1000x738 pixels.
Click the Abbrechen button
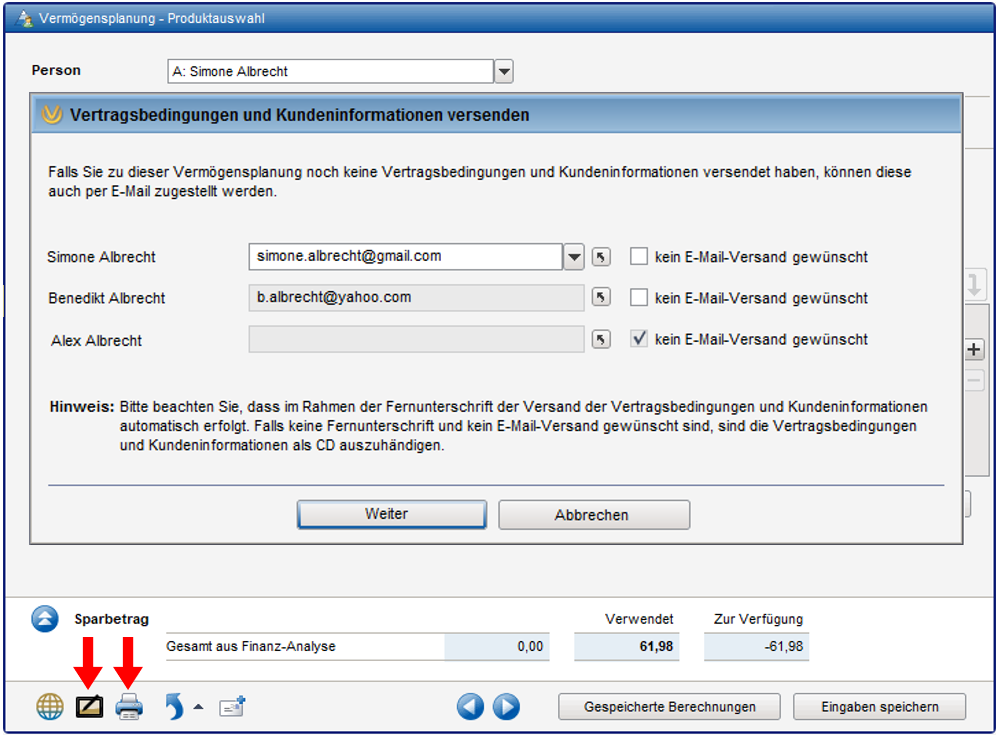594,515
